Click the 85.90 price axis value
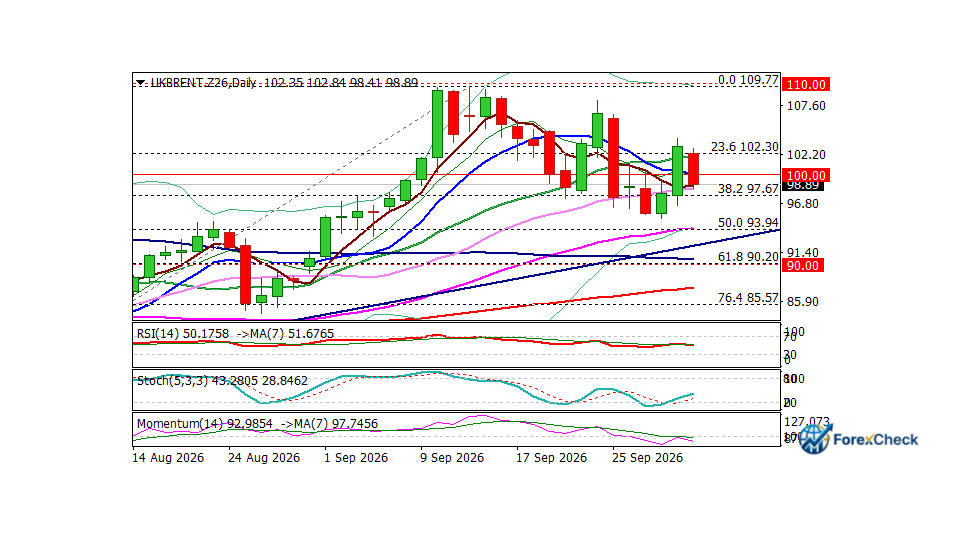 click(803, 302)
